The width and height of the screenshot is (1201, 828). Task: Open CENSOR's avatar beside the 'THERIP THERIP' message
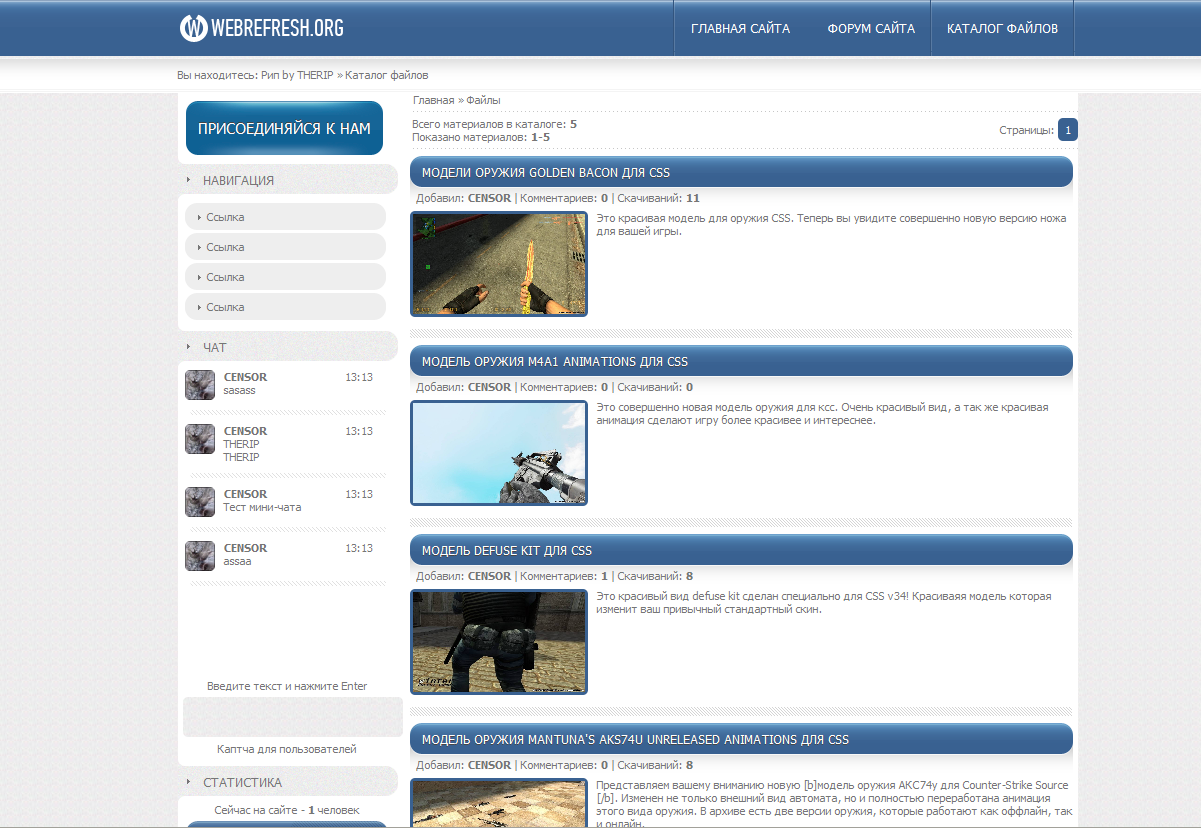point(200,439)
